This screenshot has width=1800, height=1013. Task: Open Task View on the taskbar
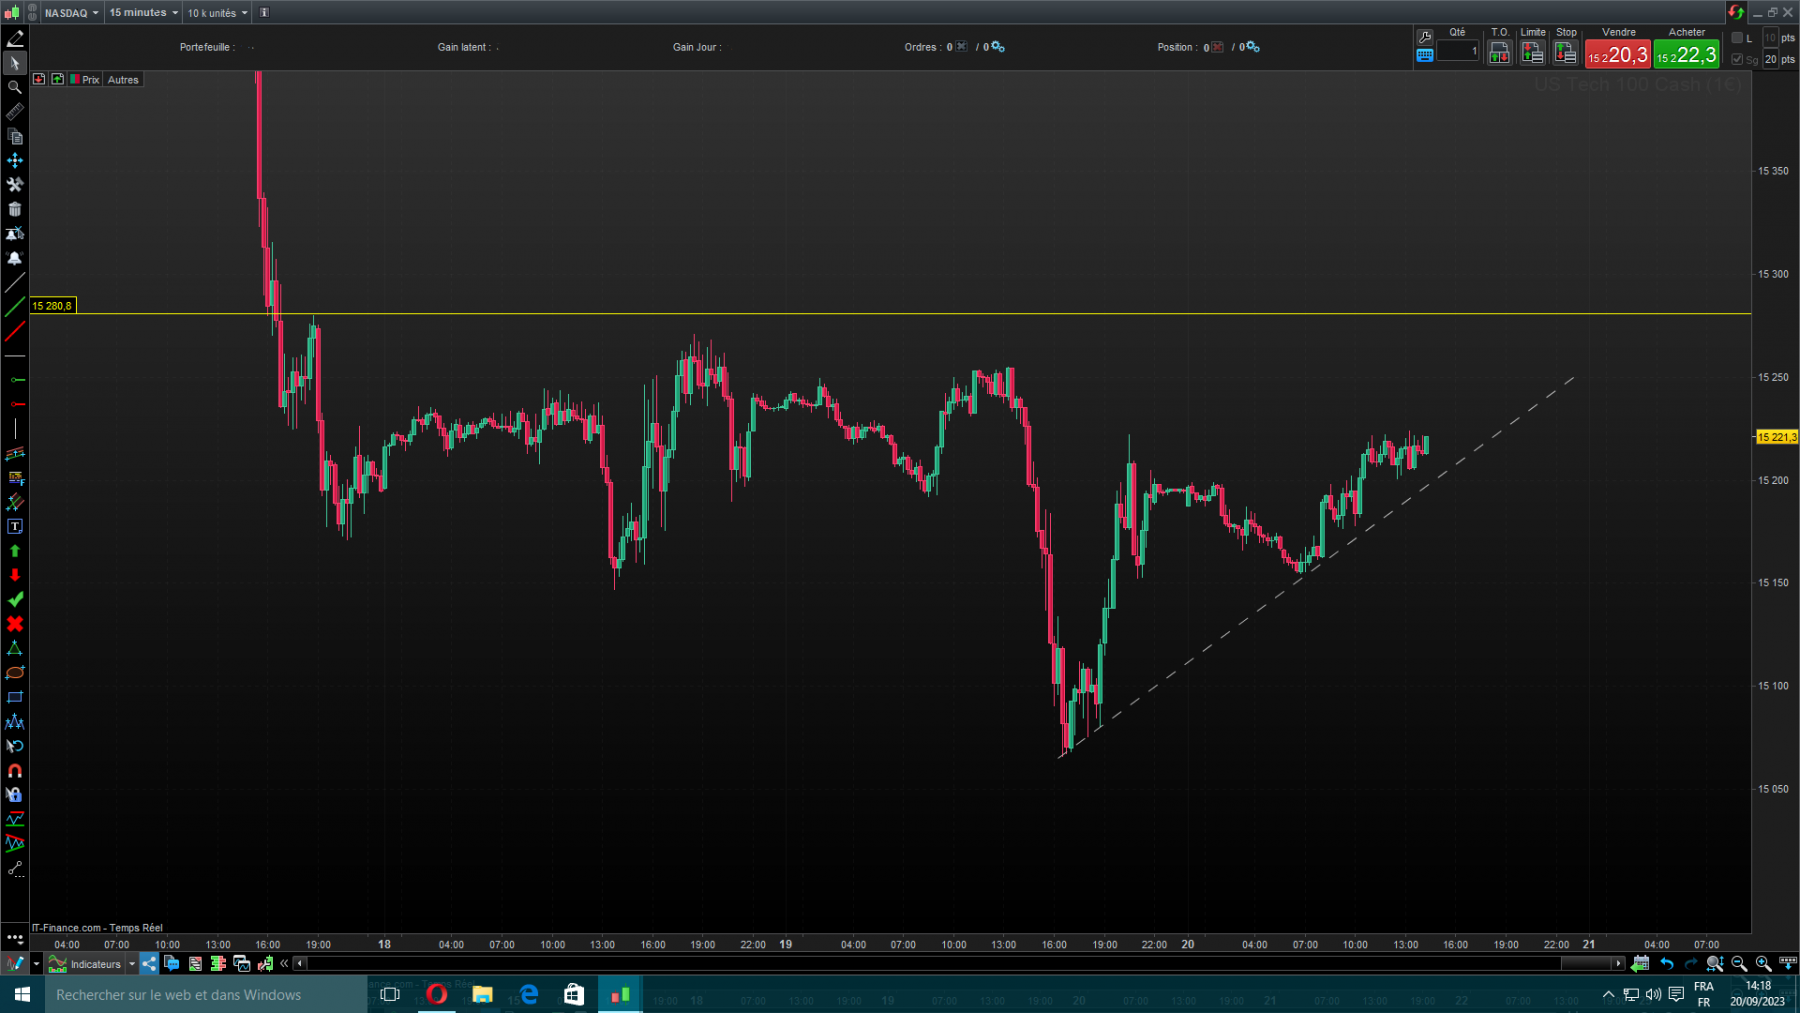[391, 995]
